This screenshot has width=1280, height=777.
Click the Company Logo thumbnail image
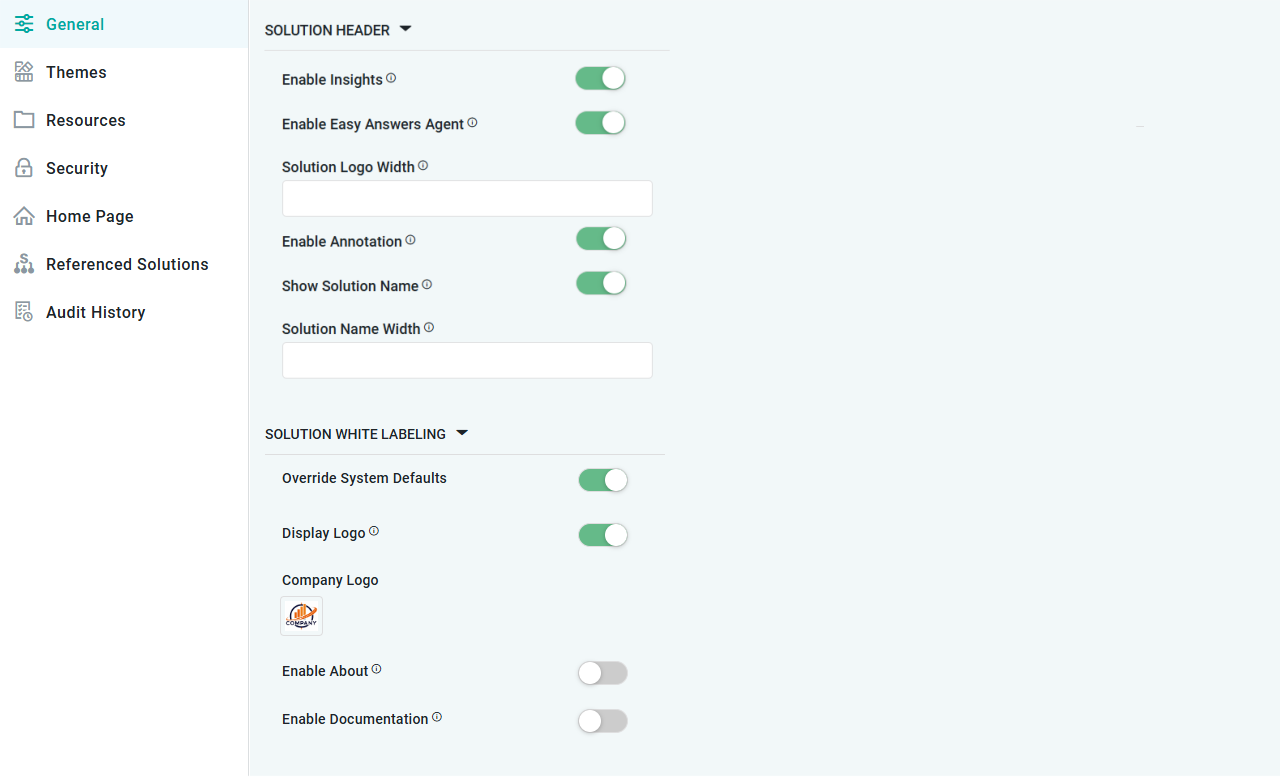click(x=301, y=616)
